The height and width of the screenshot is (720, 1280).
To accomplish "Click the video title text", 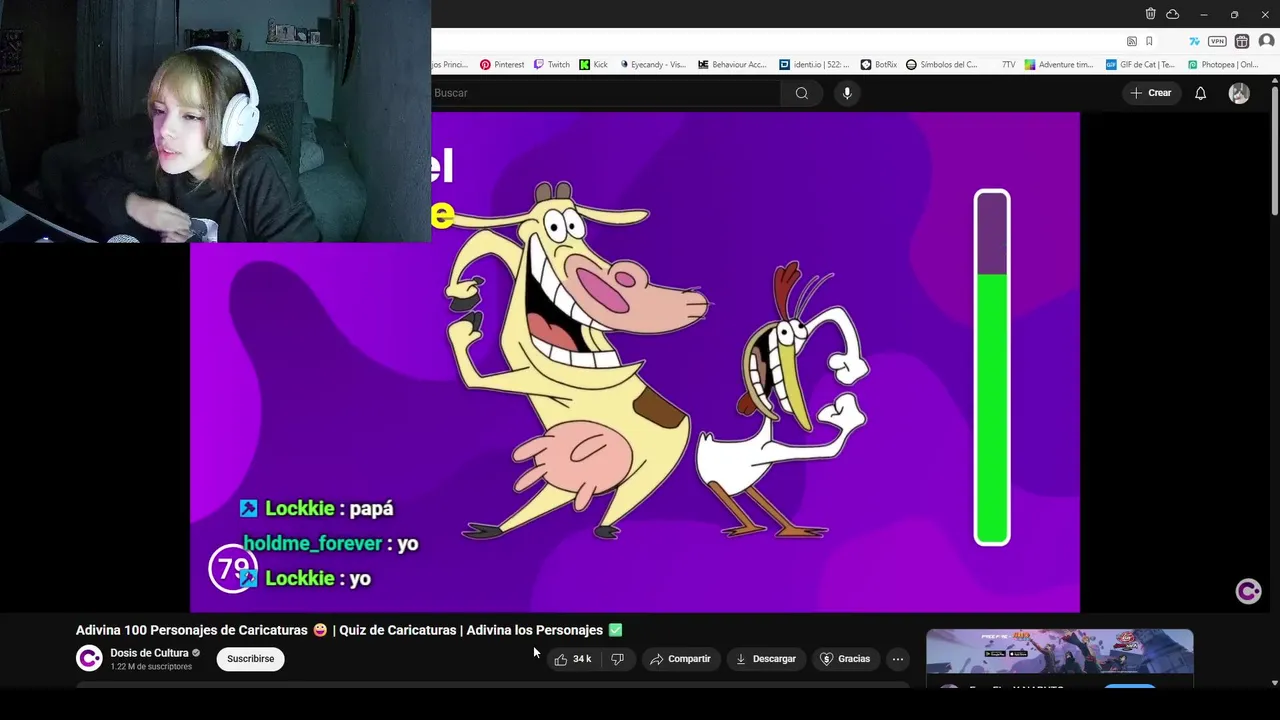I will [x=349, y=630].
